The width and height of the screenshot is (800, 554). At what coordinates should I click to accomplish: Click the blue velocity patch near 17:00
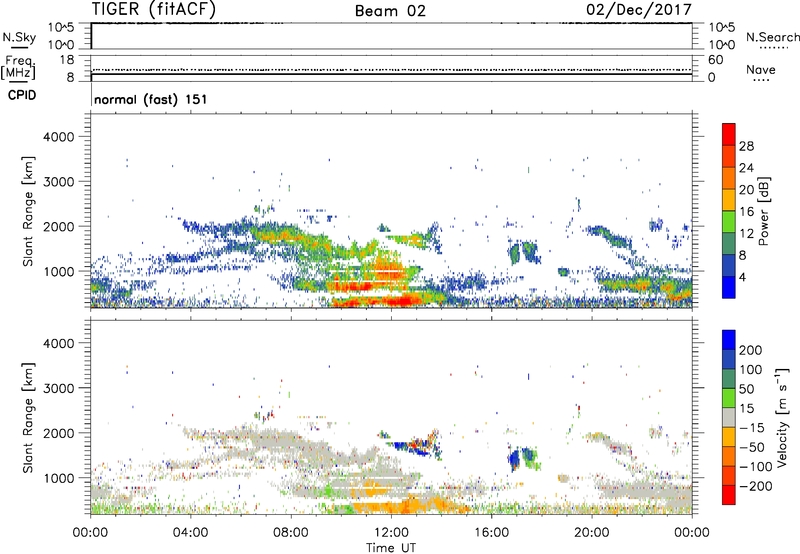(x=514, y=459)
